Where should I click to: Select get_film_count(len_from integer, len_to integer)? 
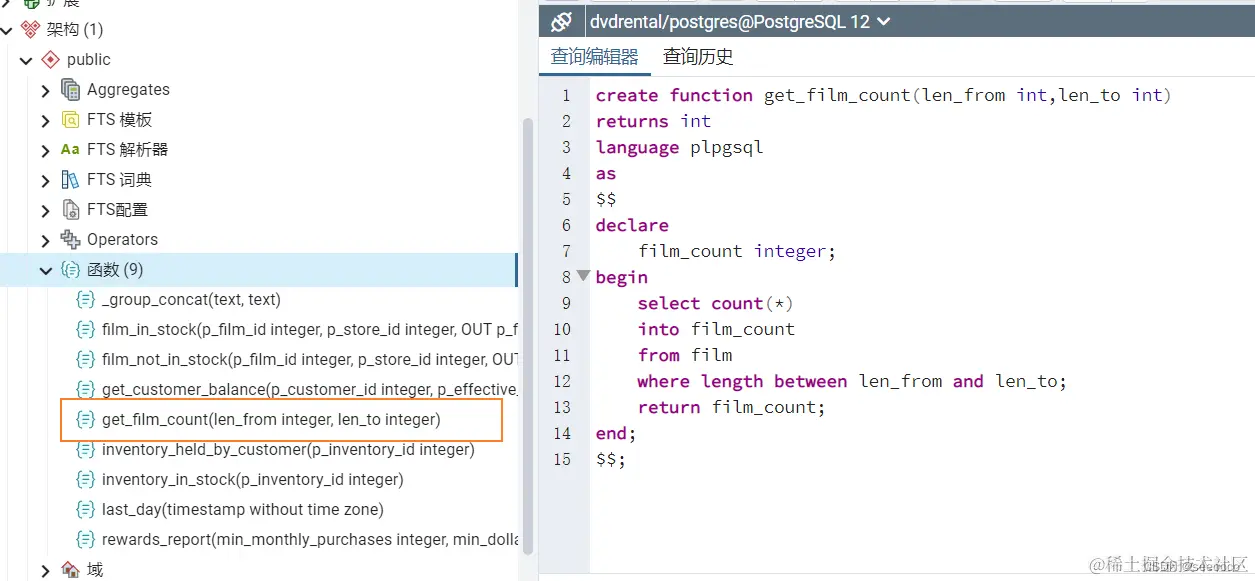pyautogui.click(x=271, y=420)
